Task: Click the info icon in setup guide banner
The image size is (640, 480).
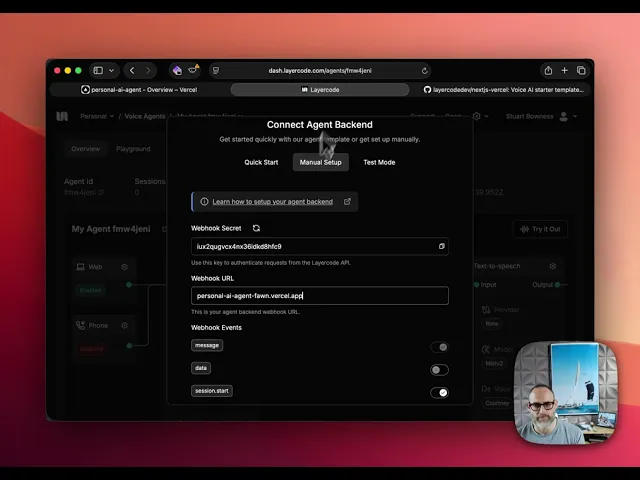Action: (204, 202)
